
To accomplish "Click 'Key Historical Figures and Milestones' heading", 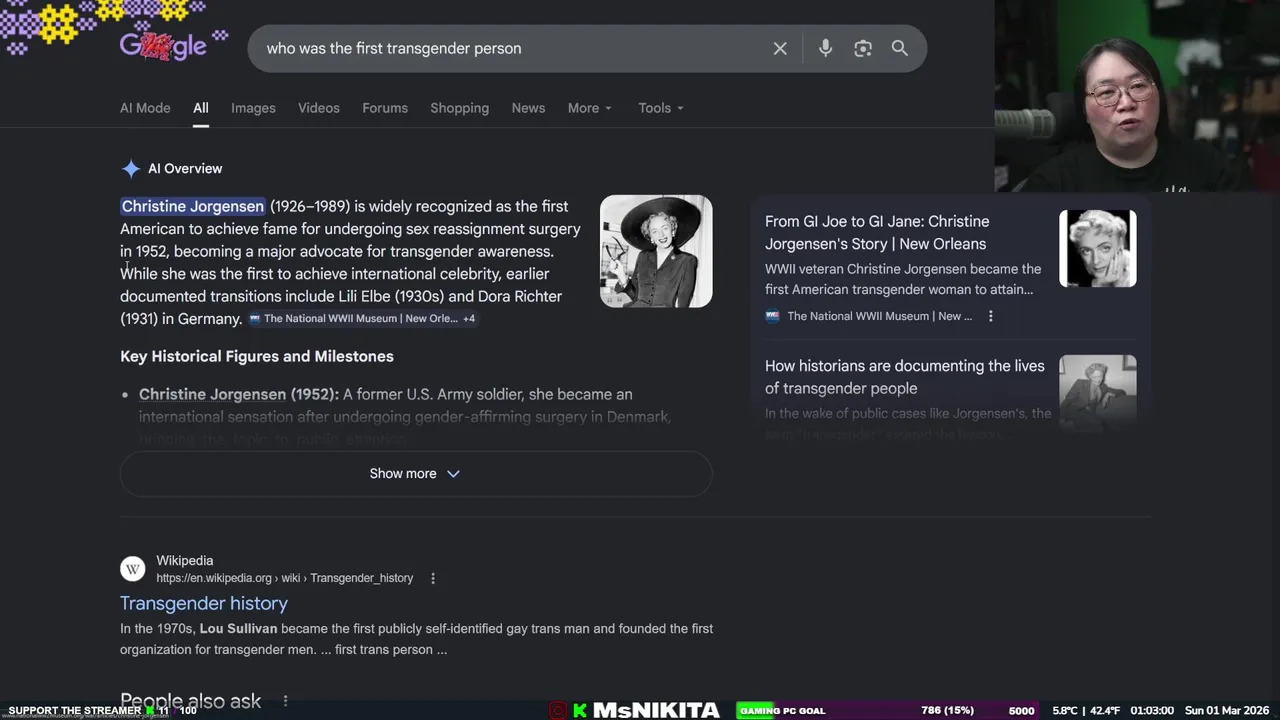I will click(257, 356).
